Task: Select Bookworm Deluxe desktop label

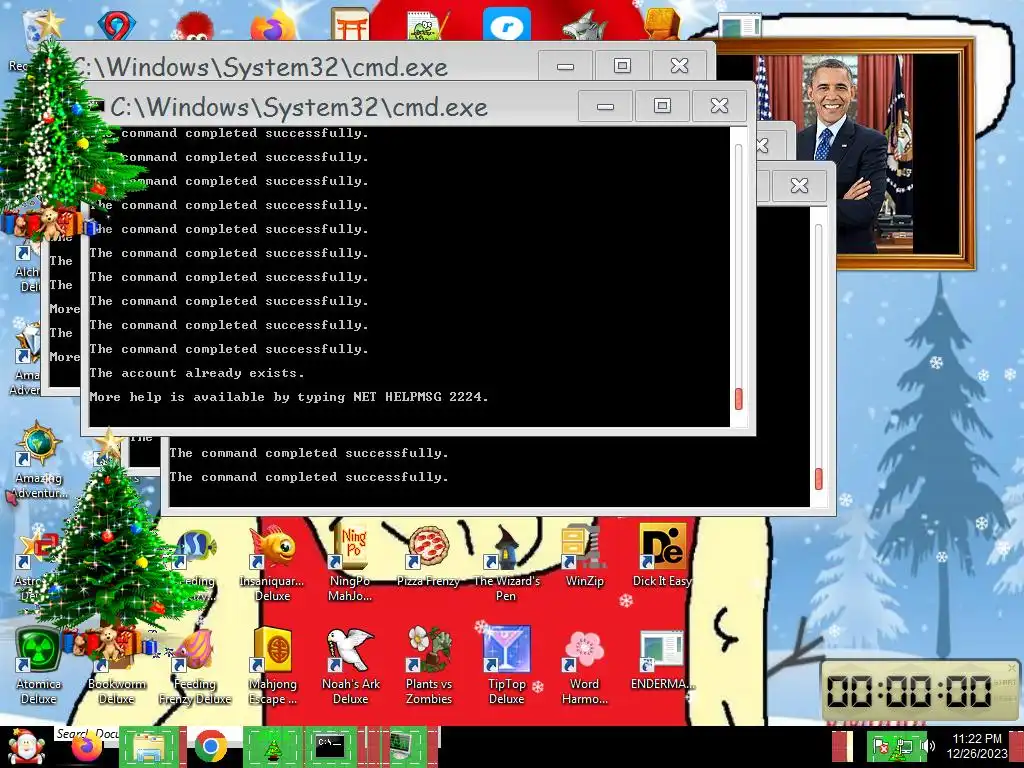Action: click(116, 691)
